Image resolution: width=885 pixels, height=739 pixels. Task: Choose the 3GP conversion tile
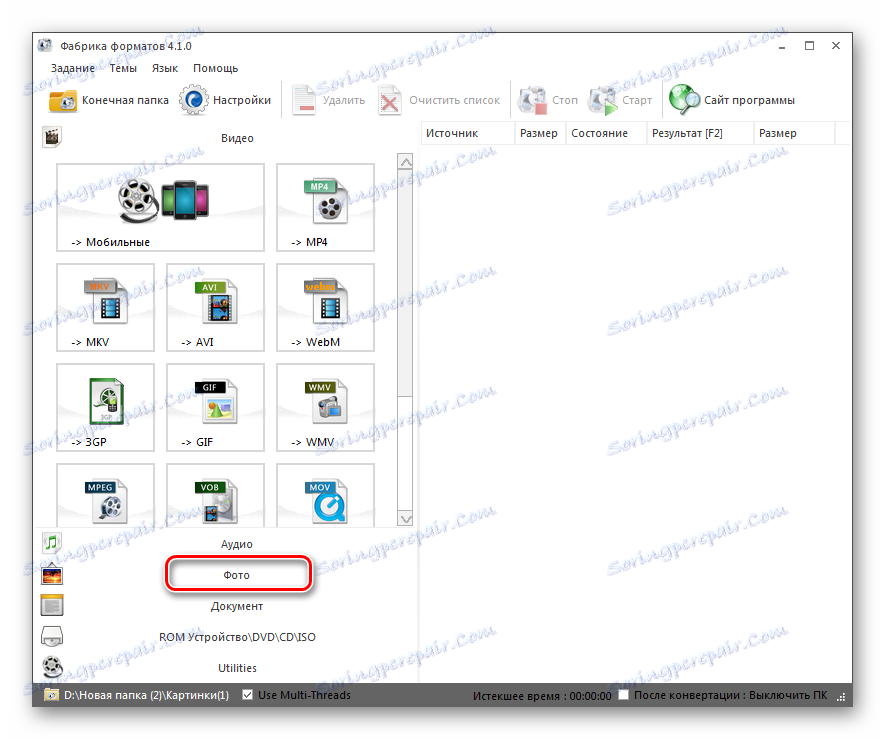click(x=106, y=407)
